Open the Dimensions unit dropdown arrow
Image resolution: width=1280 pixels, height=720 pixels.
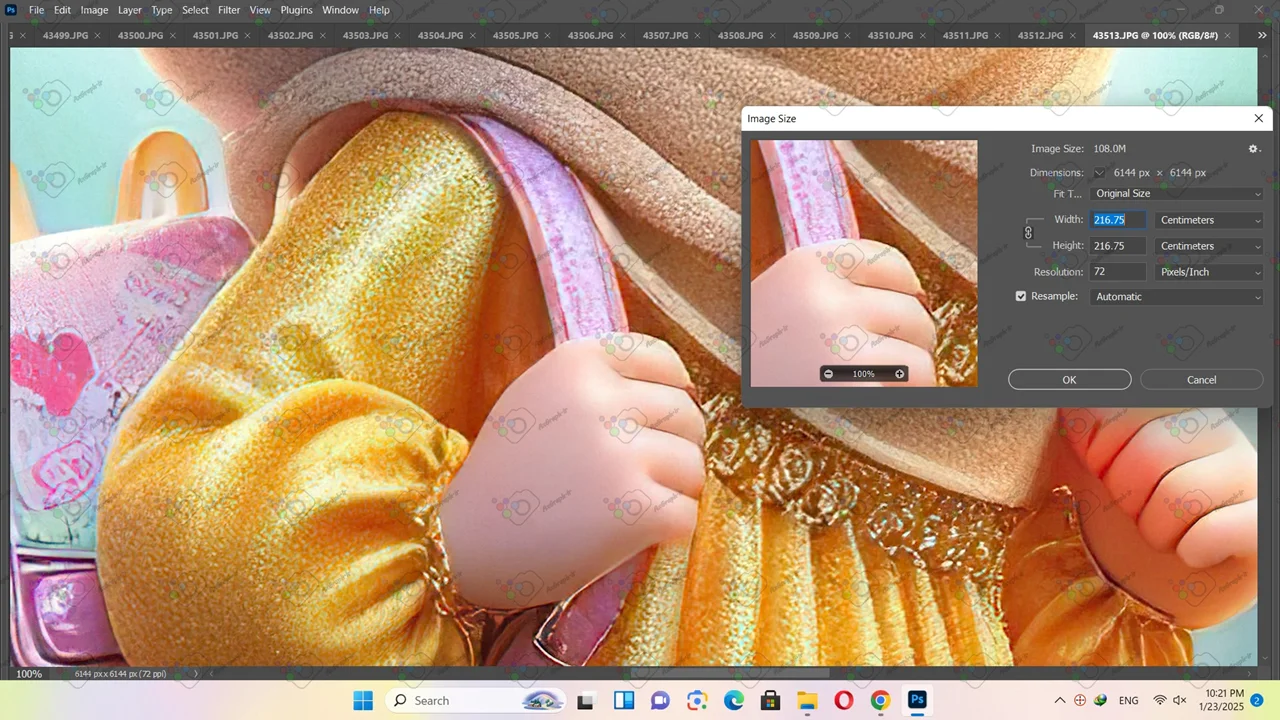point(1100,173)
